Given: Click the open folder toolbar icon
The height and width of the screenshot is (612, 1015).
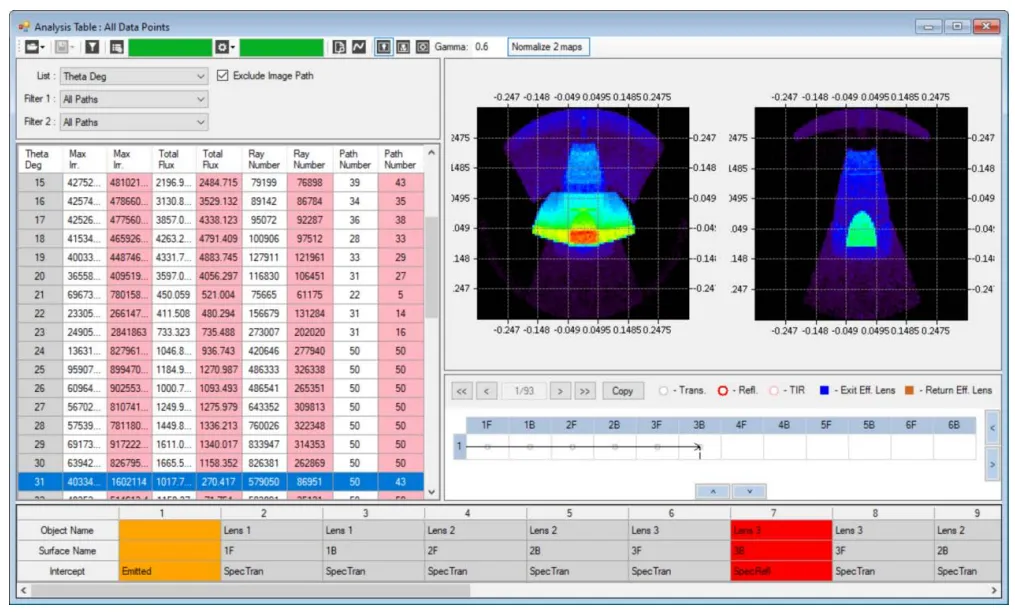Looking at the screenshot, I should pos(32,47).
